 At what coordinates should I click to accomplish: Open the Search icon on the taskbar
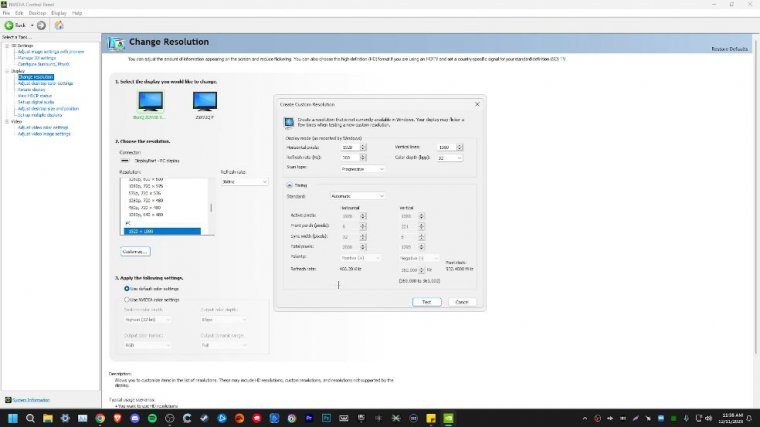(x=31, y=417)
